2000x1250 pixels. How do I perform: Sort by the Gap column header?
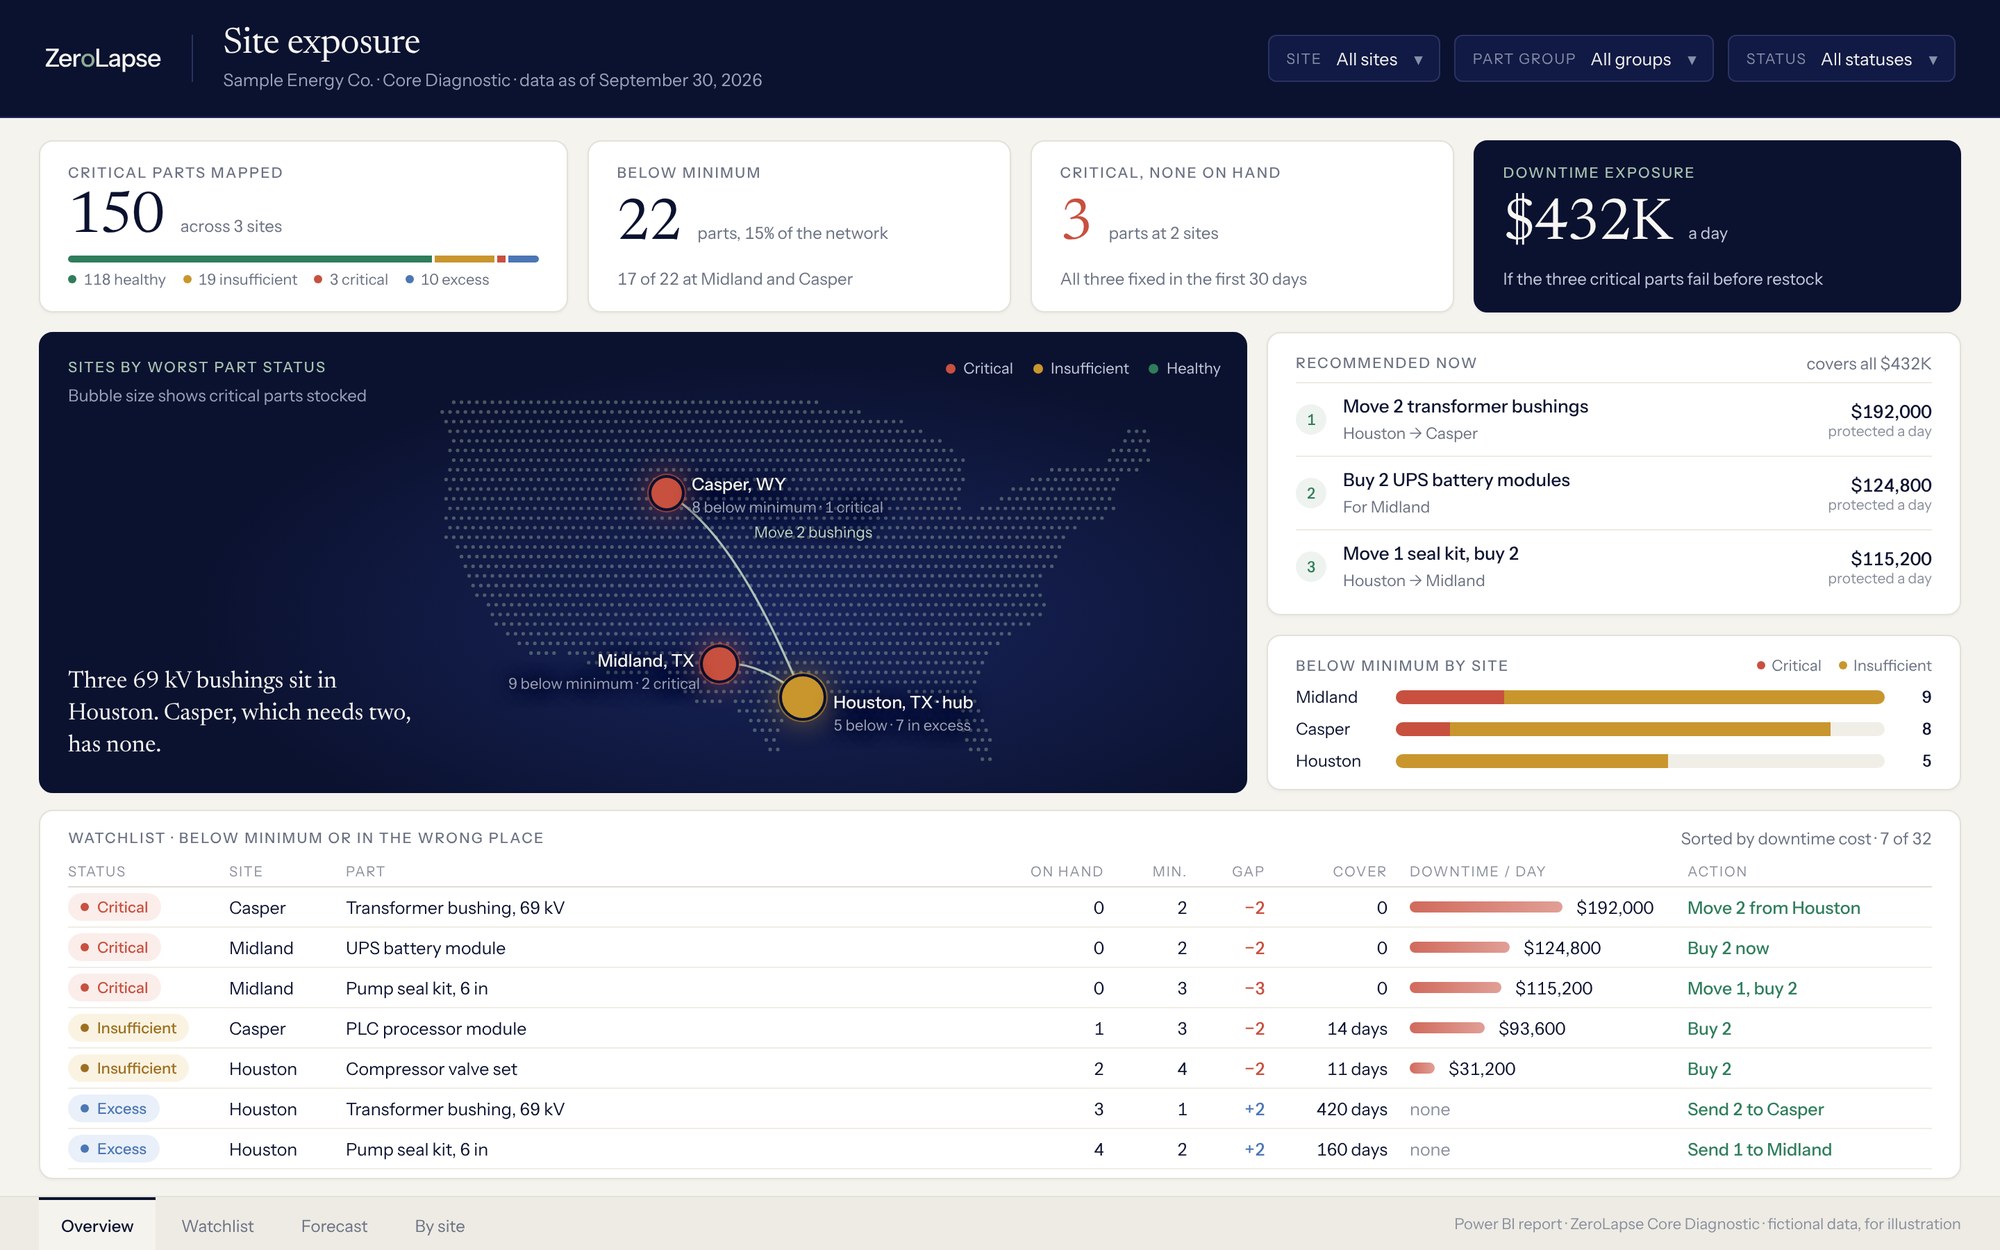[1248, 871]
